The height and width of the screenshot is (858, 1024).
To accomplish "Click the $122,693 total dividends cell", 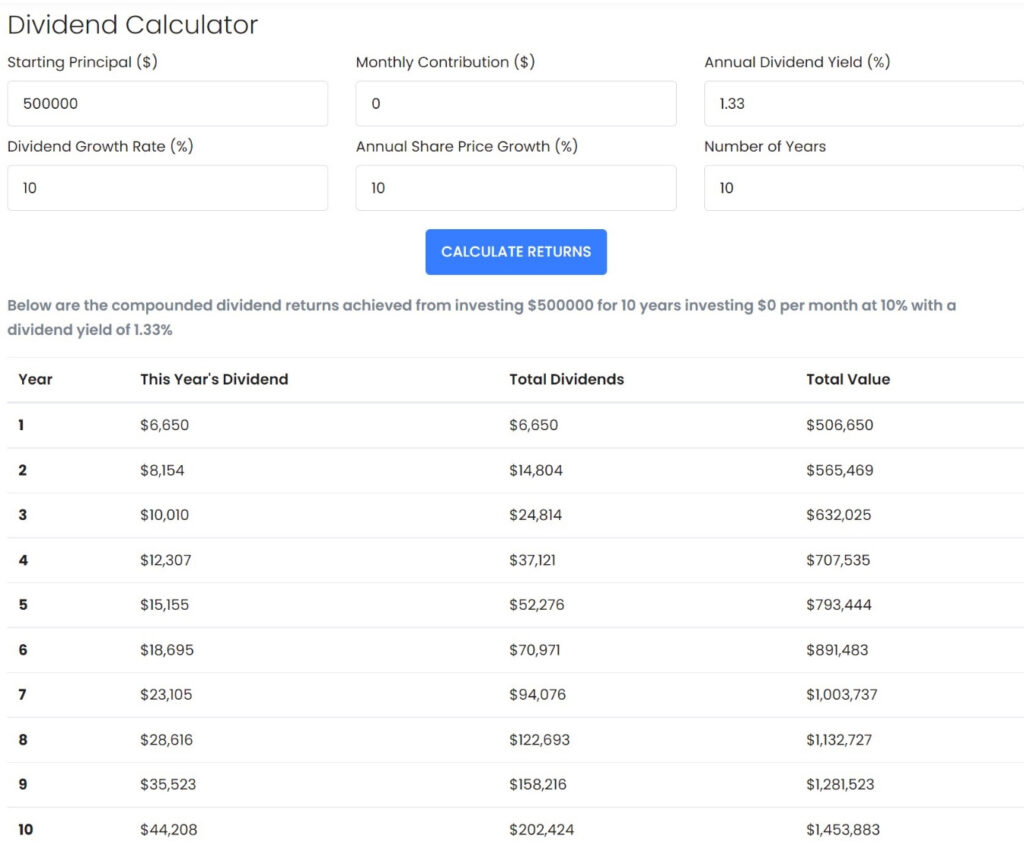I will pyautogui.click(x=540, y=740).
